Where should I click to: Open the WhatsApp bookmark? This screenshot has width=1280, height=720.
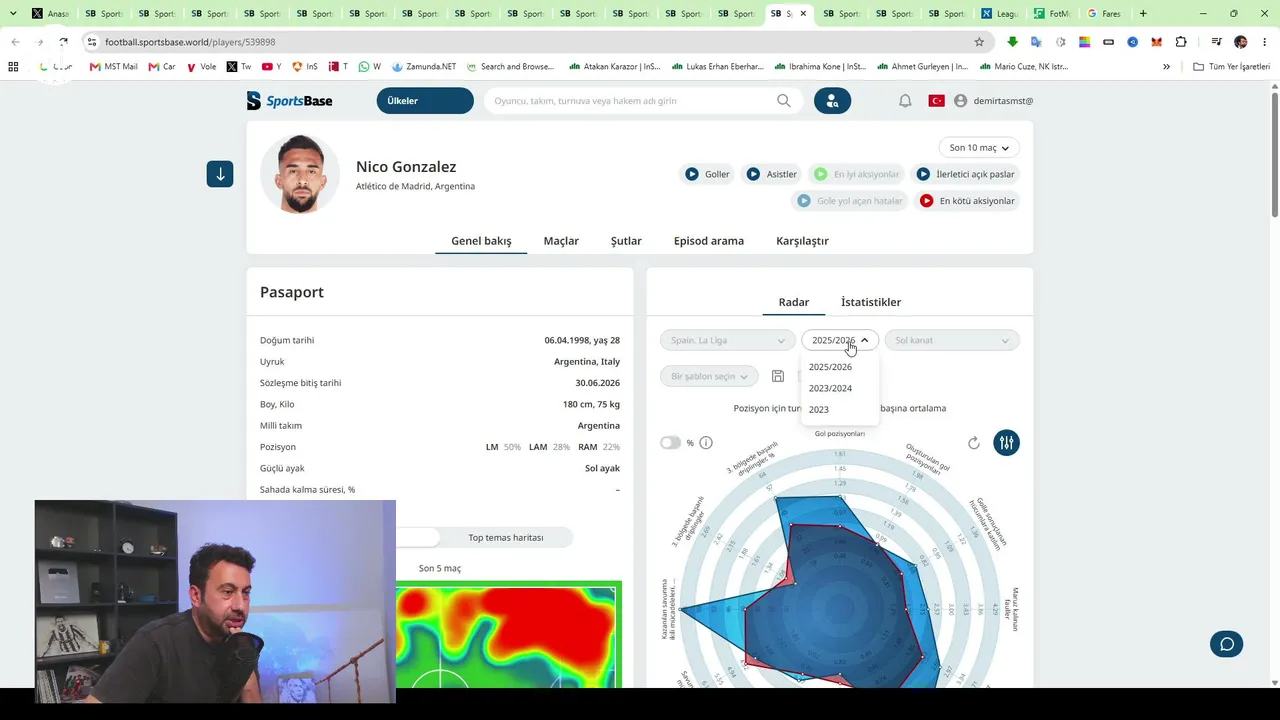click(370, 67)
